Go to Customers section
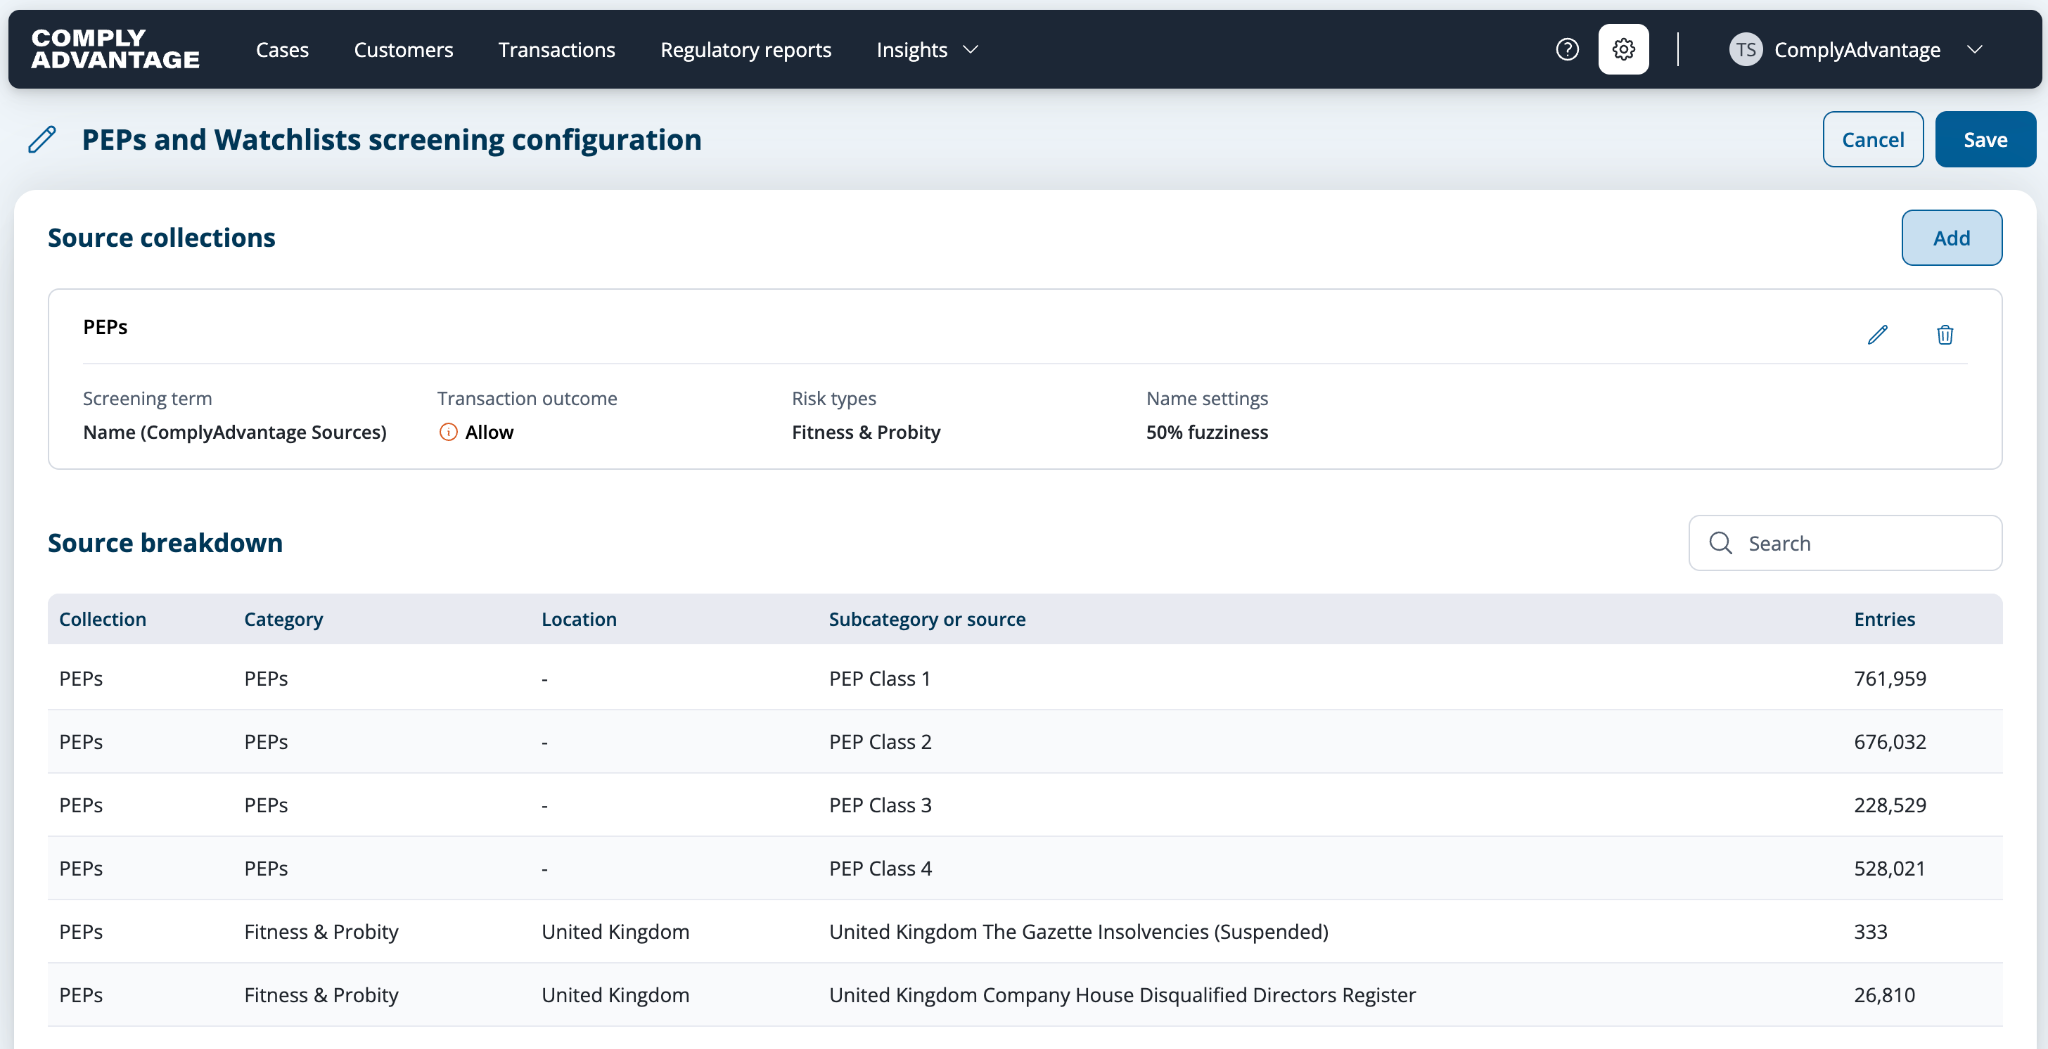The height and width of the screenshot is (1049, 2048). click(x=403, y=49)
